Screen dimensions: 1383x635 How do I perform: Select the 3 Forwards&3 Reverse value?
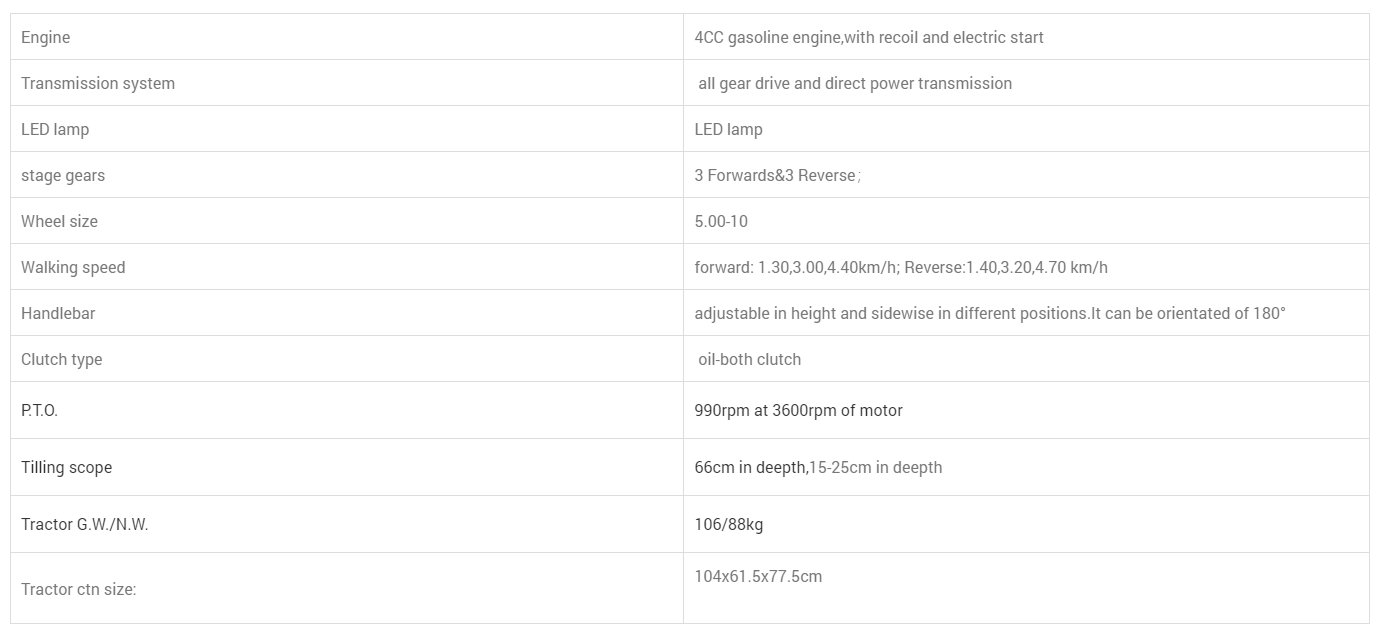pyautogui.click(x=776, y=176)
